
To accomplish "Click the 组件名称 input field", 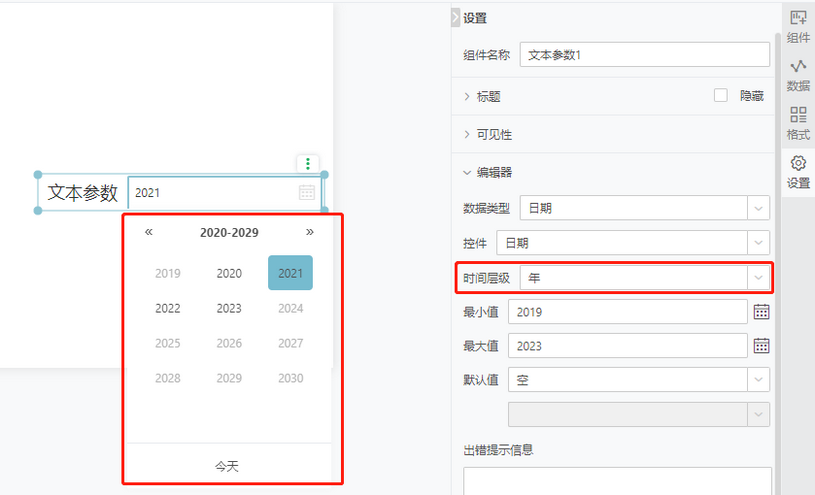I will point(645,55).
